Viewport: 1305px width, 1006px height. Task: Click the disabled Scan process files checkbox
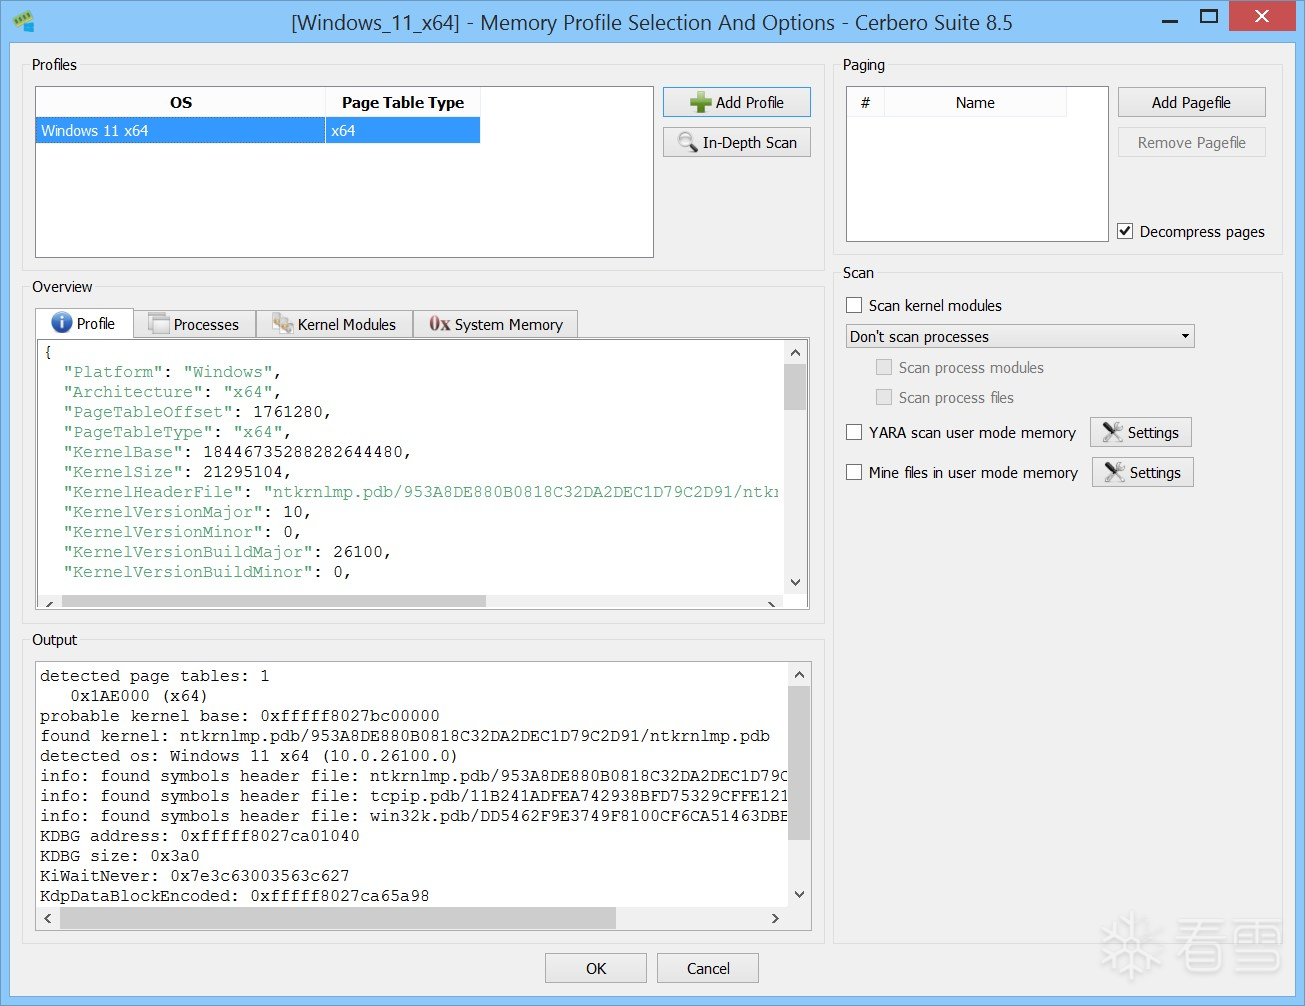[x=884, y=397]
